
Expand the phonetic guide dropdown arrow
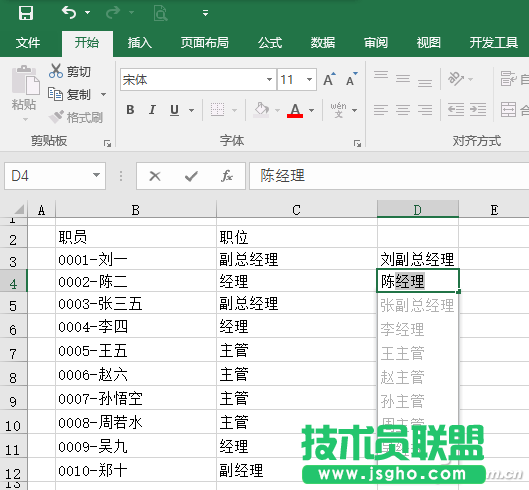[x=355, y=110]
